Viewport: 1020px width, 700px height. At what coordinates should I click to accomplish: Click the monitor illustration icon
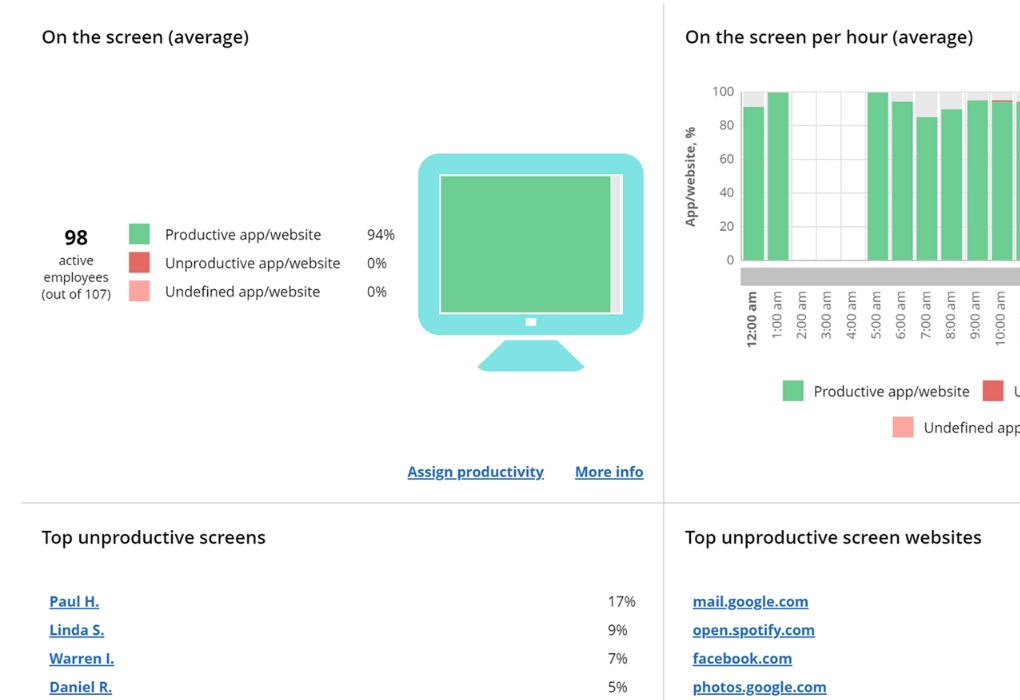point(530,260)
